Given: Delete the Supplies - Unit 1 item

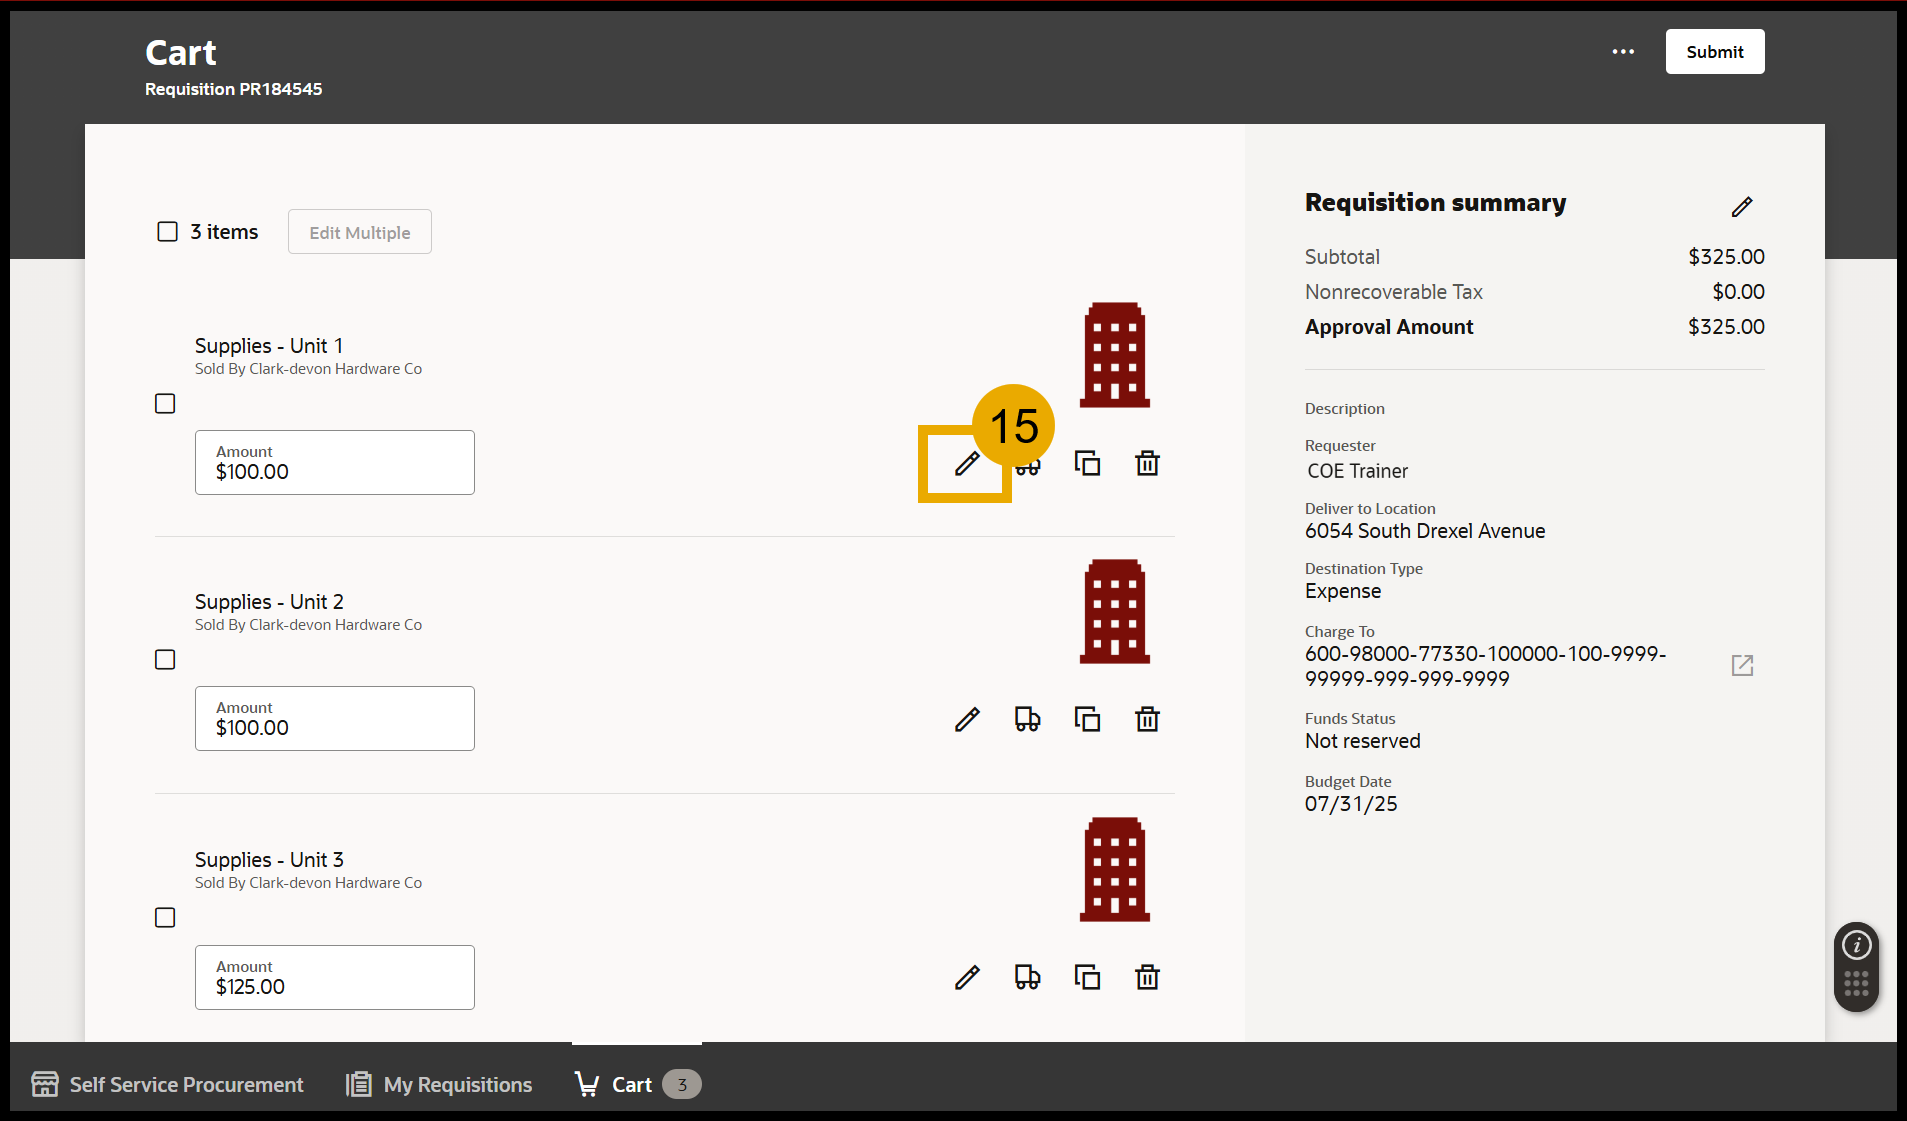Looking at the screenshot, I should click(x=1147, y=464).
